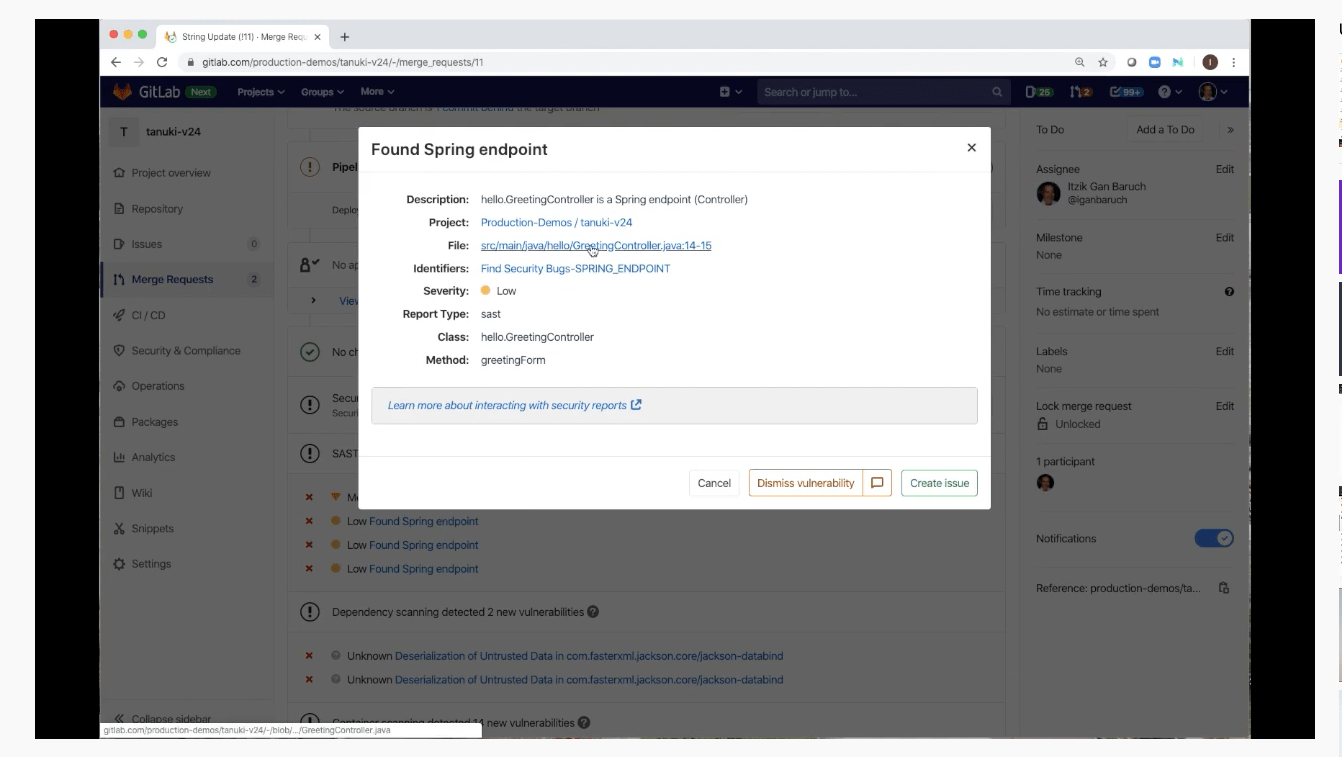The height and width of the screenshot is (757, 1342).
Task: Open the GreetingController.java file link
Action: 595,246
